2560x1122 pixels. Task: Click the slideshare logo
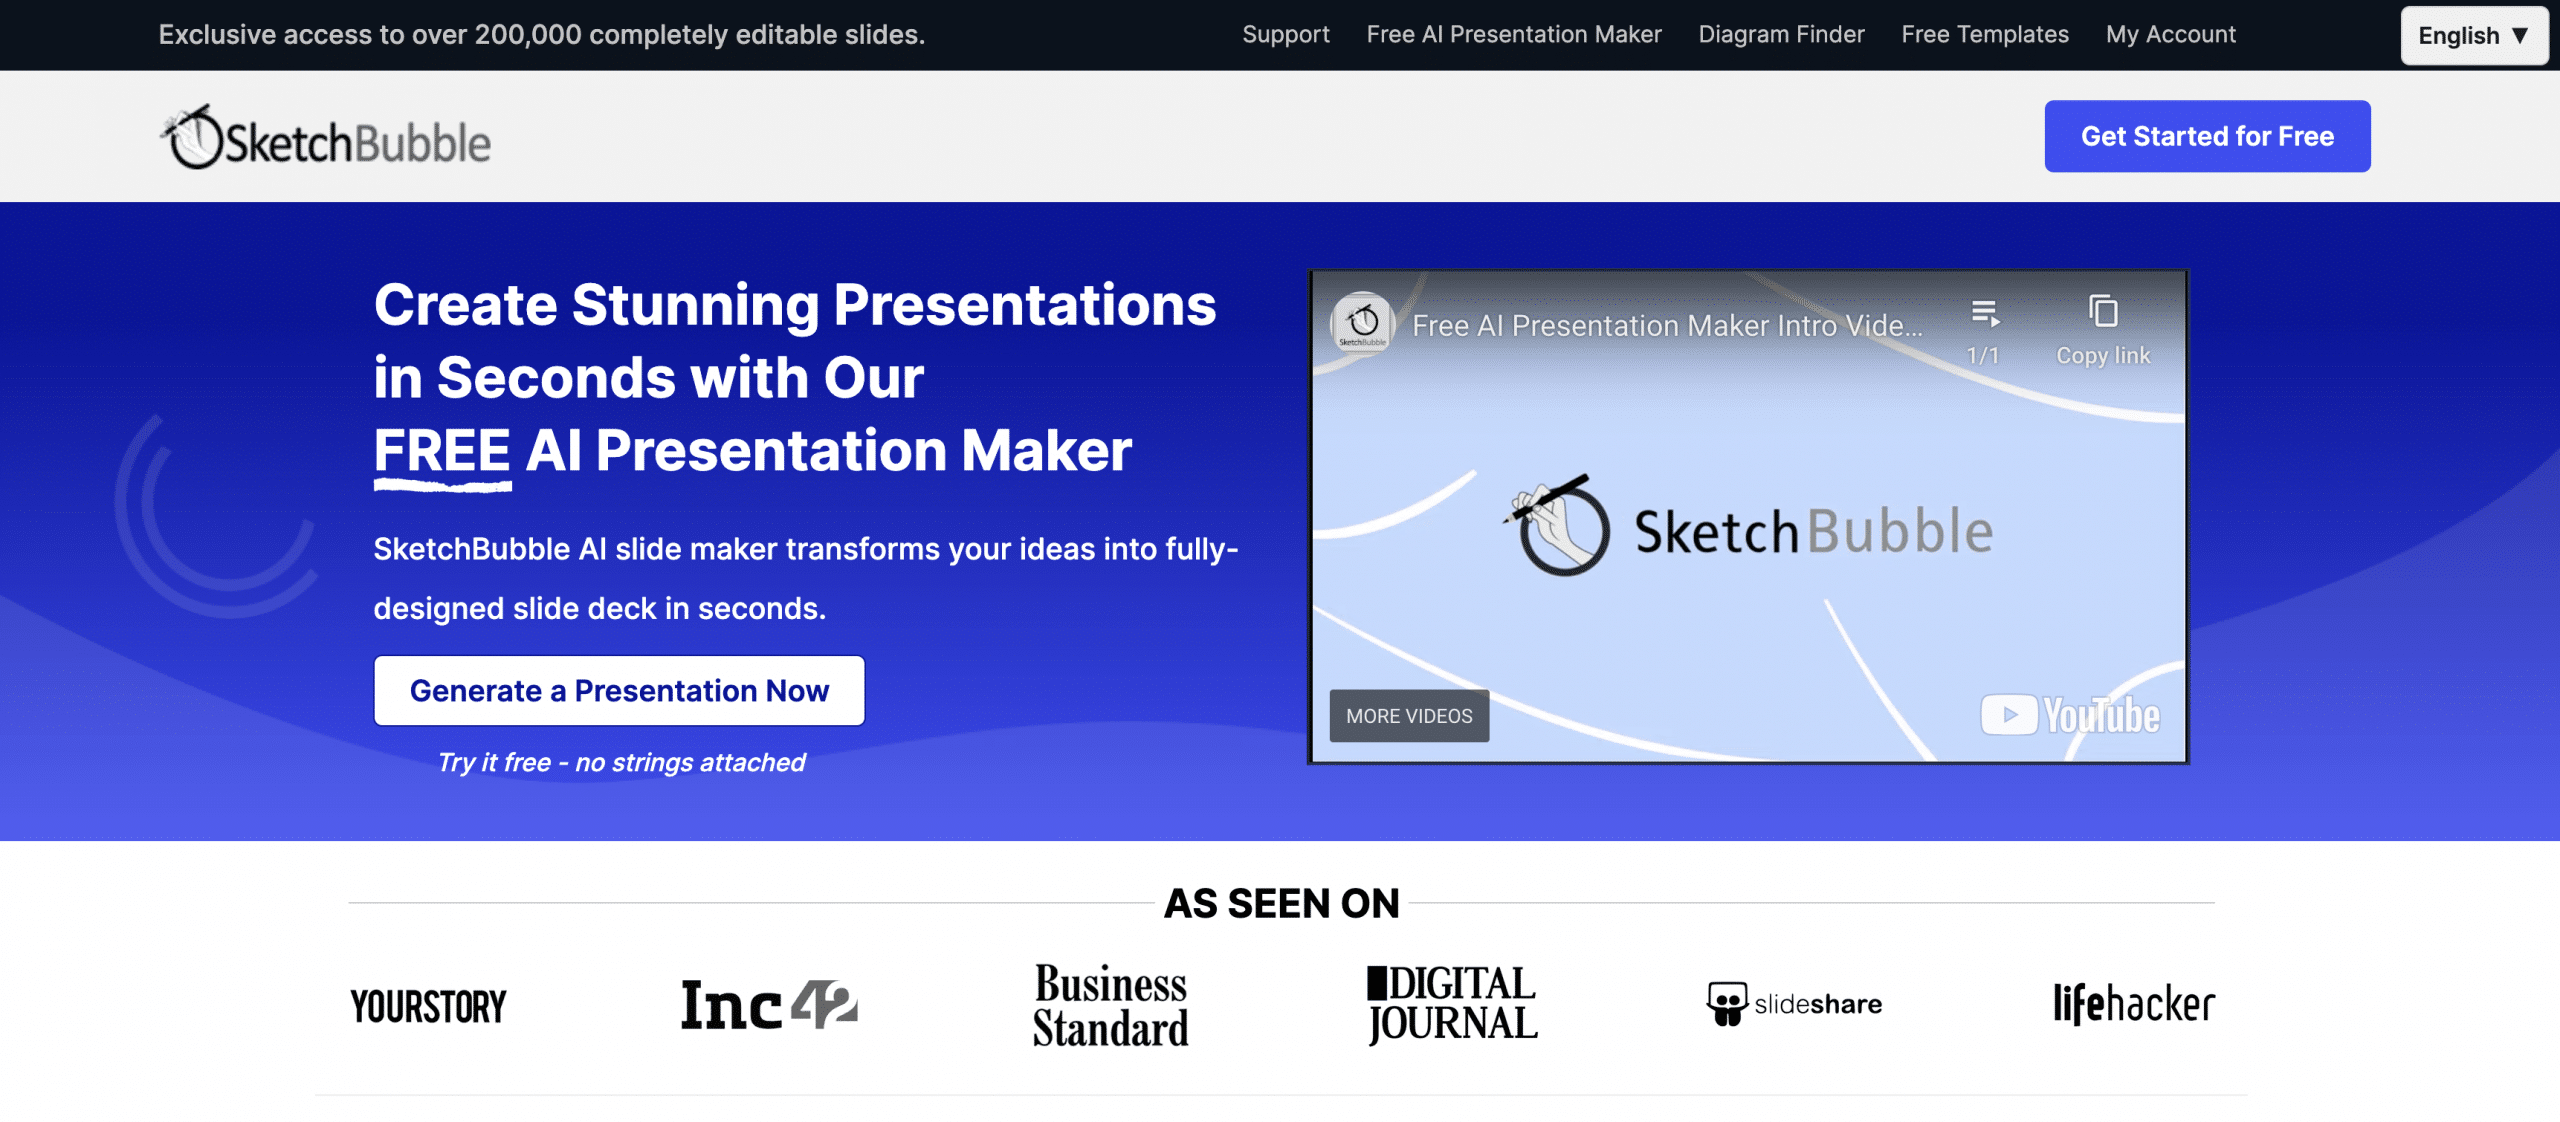coord(1794,1004)
